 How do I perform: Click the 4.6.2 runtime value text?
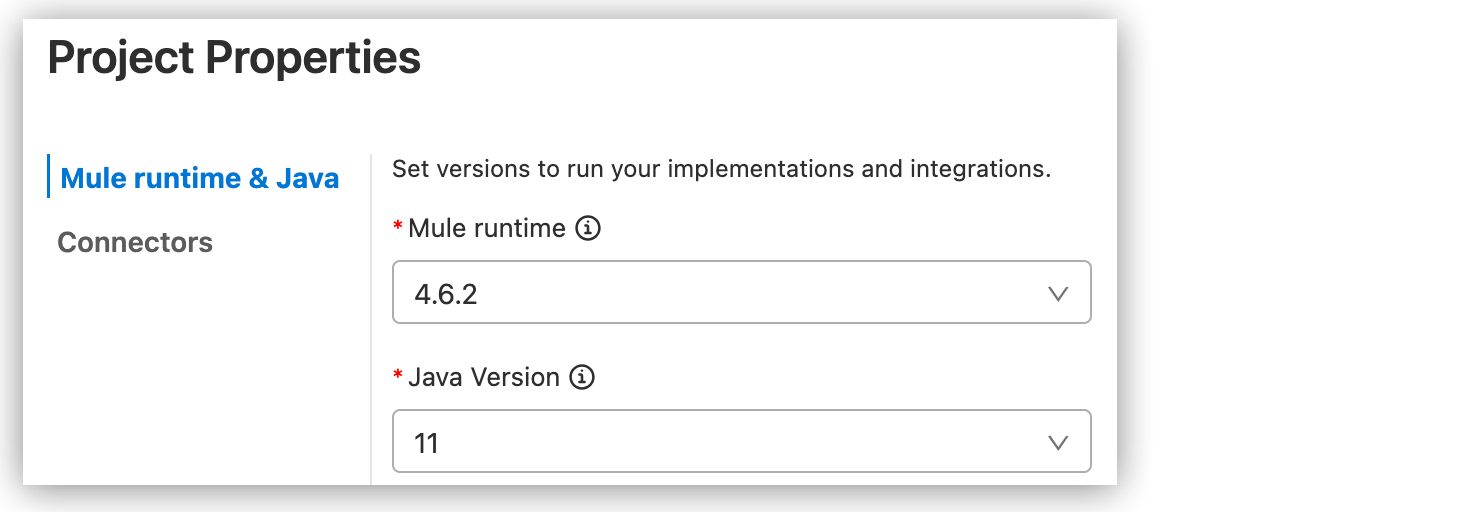click(445, 294)
